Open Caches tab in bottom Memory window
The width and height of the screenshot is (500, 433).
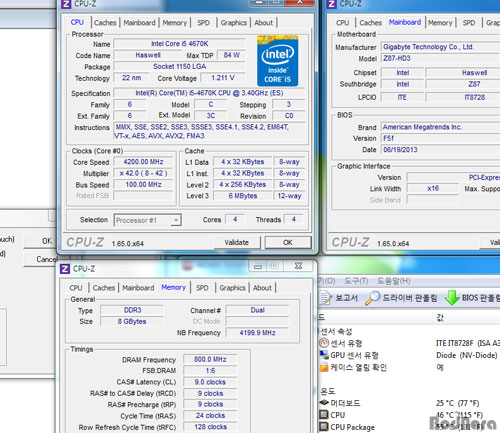tap(104, 288)
